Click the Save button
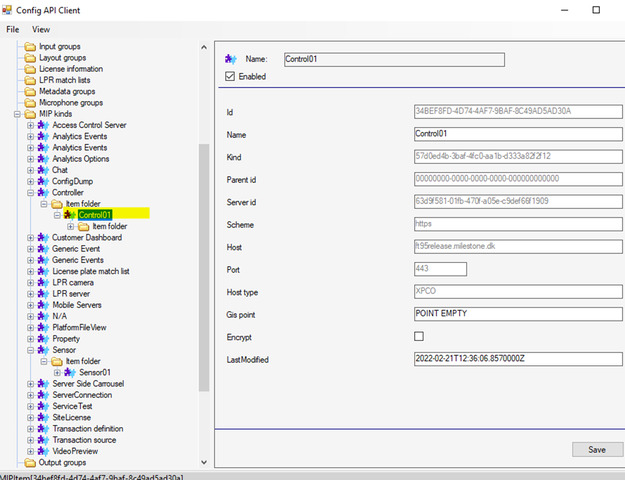The width and height of the screenshot is (625, 480). coord(597,449)
